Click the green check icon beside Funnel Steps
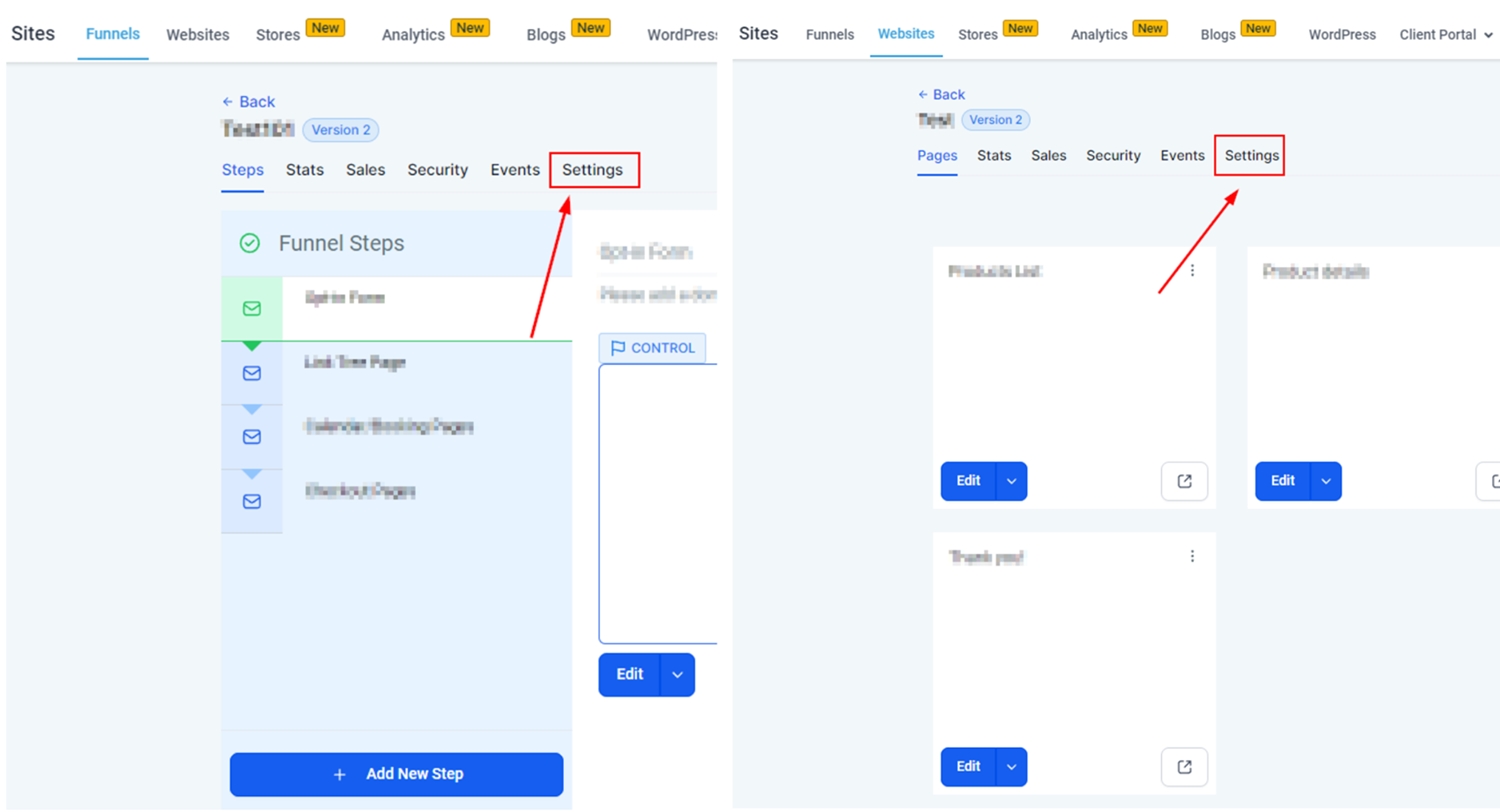Viewport: 1500px width, 812px height. [x=250, y=243]
